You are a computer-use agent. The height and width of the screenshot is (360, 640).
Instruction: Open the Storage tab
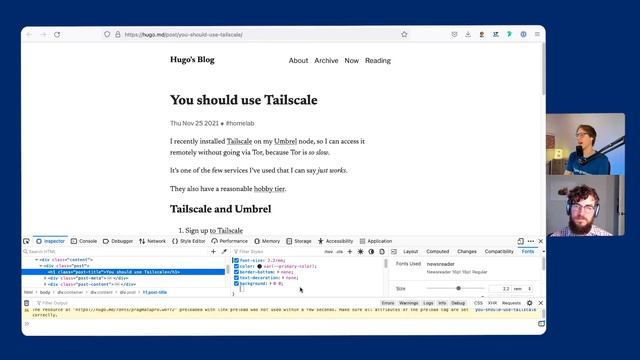[x=299, y=241]
